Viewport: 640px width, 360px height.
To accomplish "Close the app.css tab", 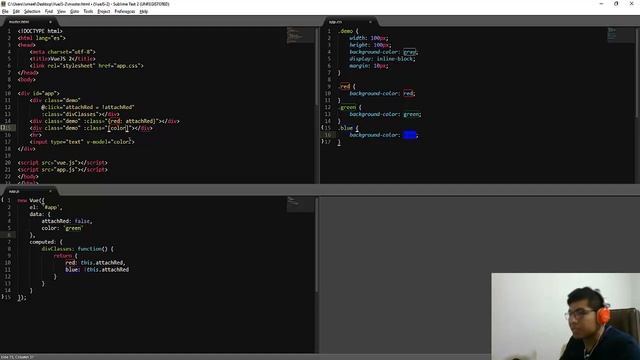I will 370,22.
